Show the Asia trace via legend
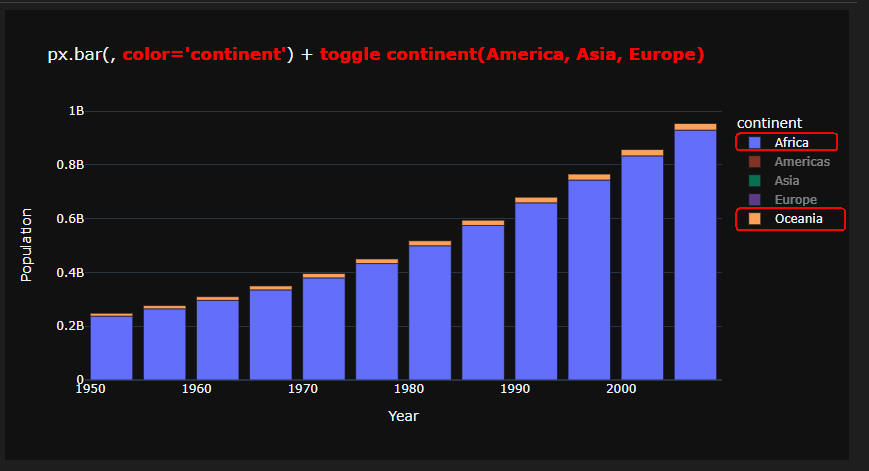The height and width of the screenshot is (471, 869). click(774, 181)
